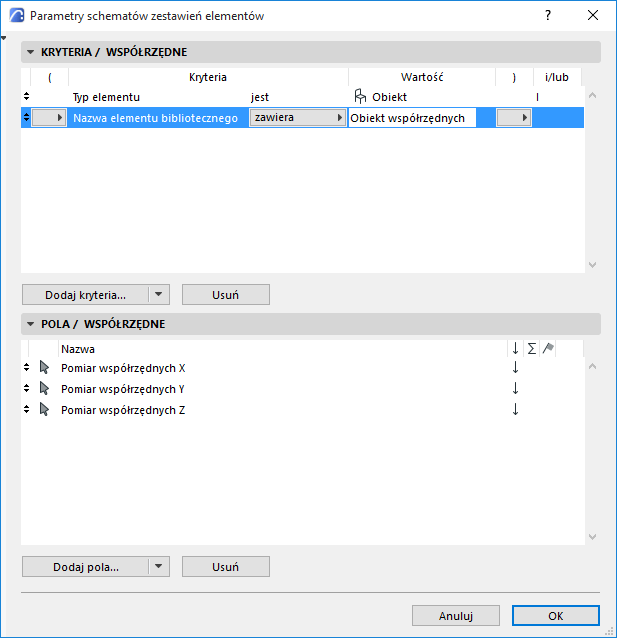
Task: Toggle sort order arrow for Pomiar współrzędnych X
Action: [x=515, y=368]
